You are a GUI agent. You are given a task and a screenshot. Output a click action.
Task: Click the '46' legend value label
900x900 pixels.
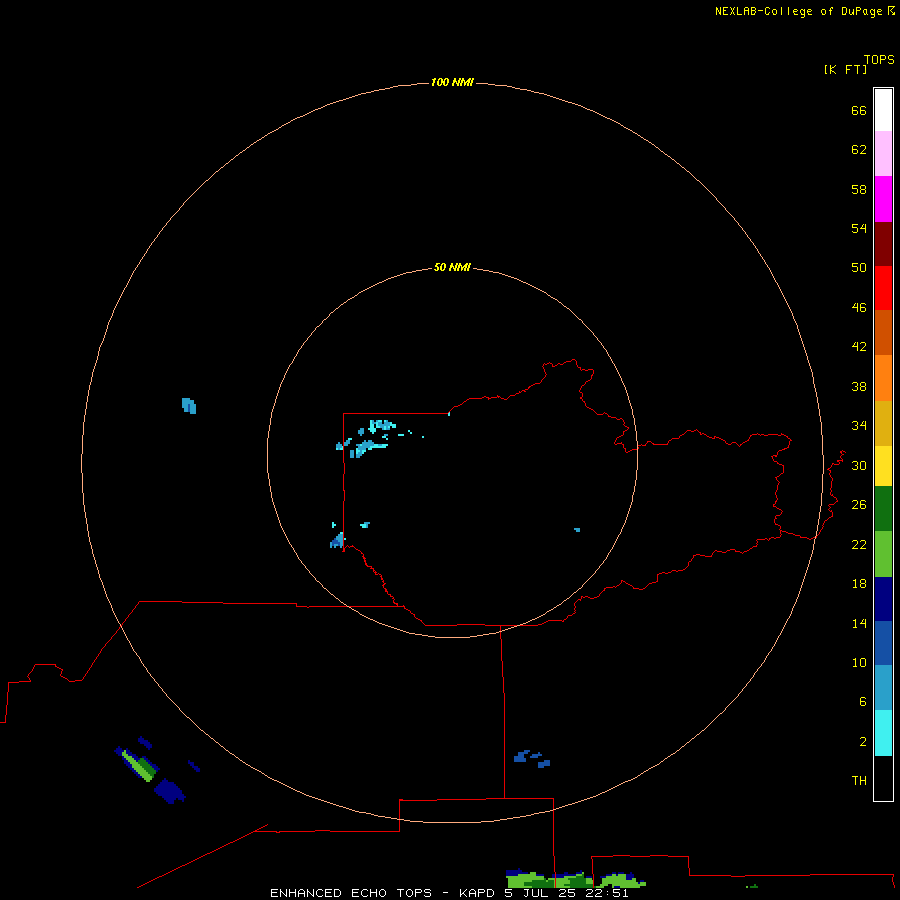859,307
